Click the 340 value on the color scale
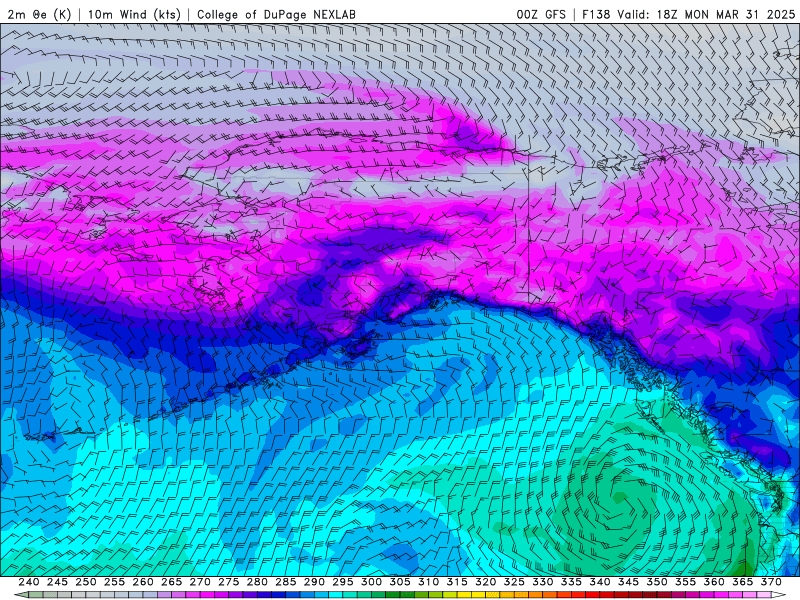The width and height of the screenshot is (800, 600). pyautogui.click(x=600, y=582)
